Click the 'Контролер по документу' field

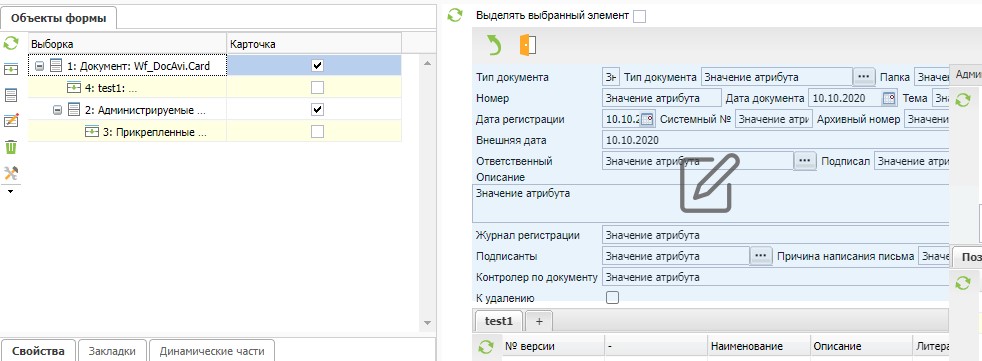pos(775,277)
